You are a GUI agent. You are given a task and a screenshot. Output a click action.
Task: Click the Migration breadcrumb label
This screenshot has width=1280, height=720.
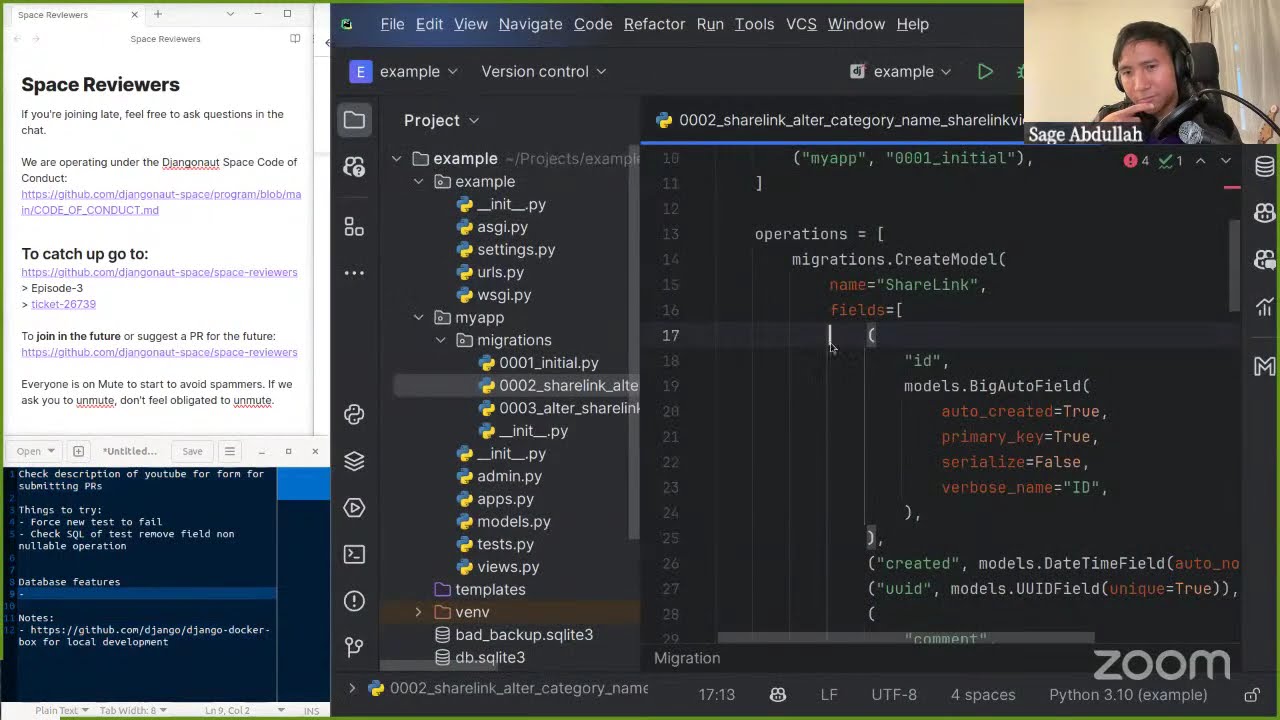(x=687, y=658)
